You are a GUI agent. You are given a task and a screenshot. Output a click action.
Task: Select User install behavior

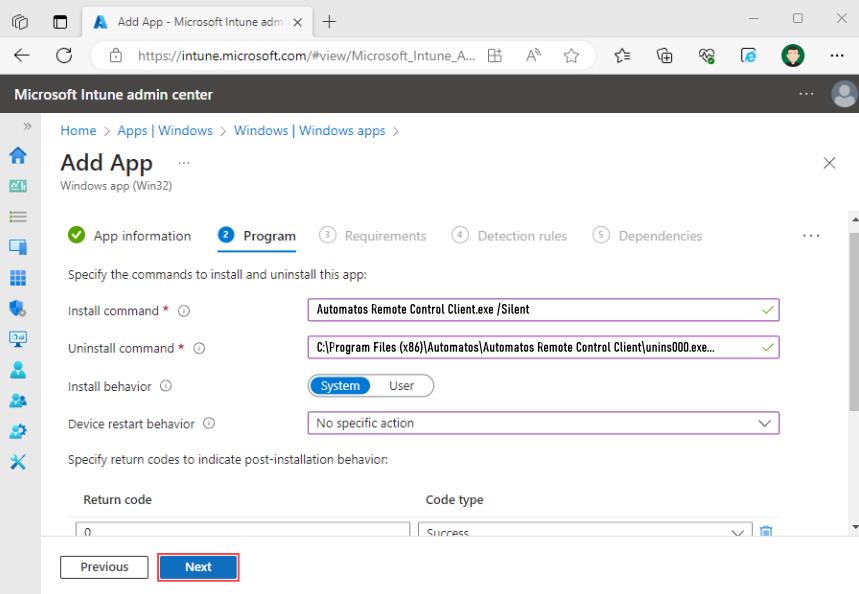point(402,386)
